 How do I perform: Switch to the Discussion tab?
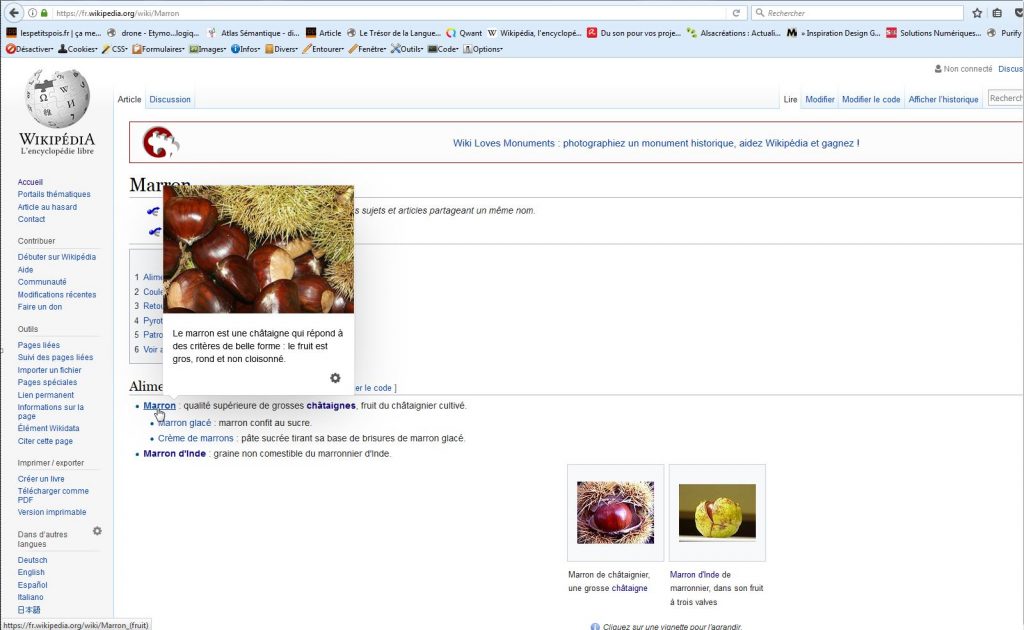[x=170, y=99]
